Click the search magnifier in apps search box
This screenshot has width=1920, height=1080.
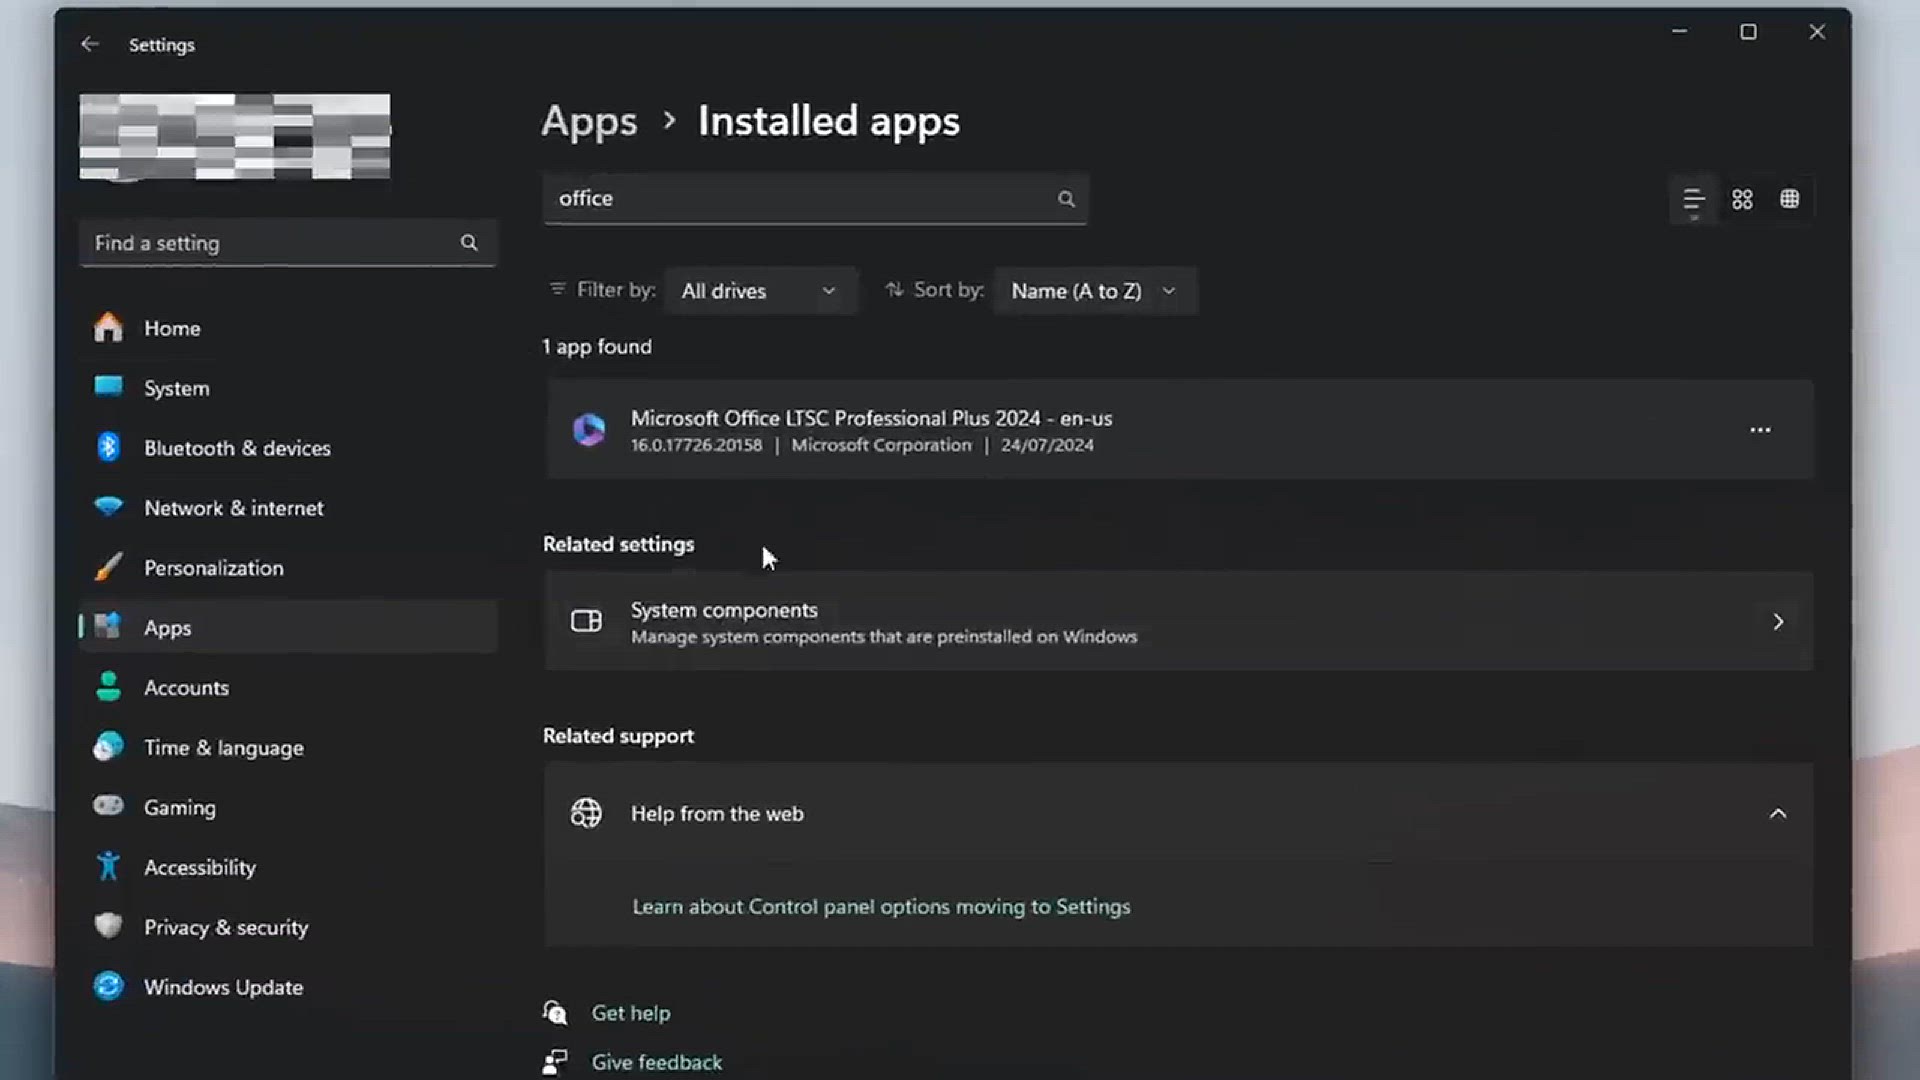click(x=1066, y=199)
